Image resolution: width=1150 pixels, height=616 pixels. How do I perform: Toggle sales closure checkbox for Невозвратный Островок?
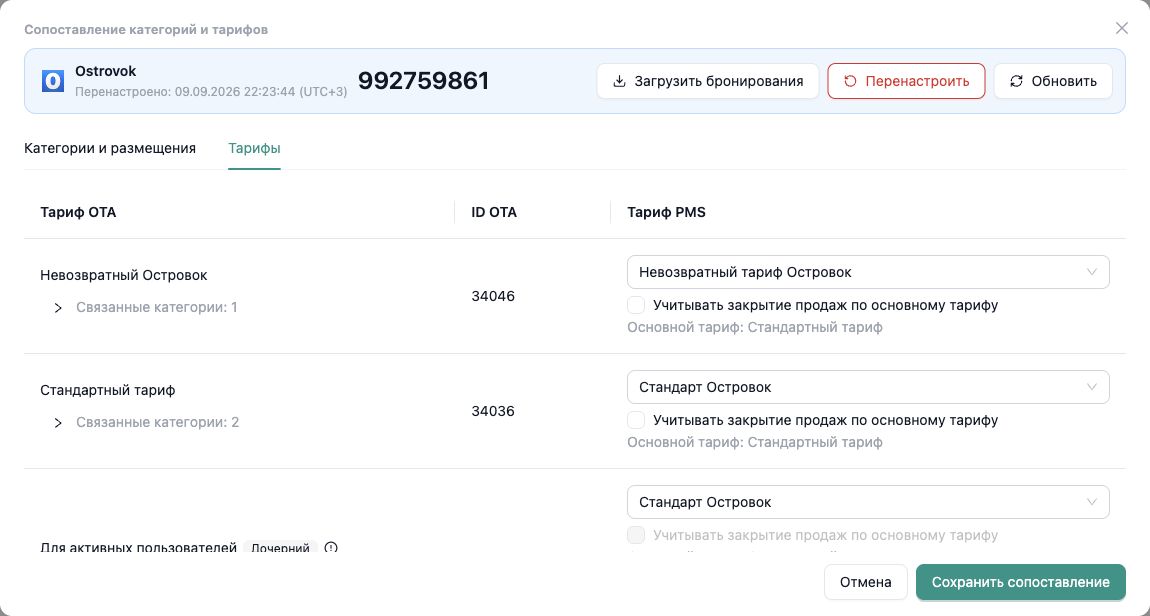point(636,305)
